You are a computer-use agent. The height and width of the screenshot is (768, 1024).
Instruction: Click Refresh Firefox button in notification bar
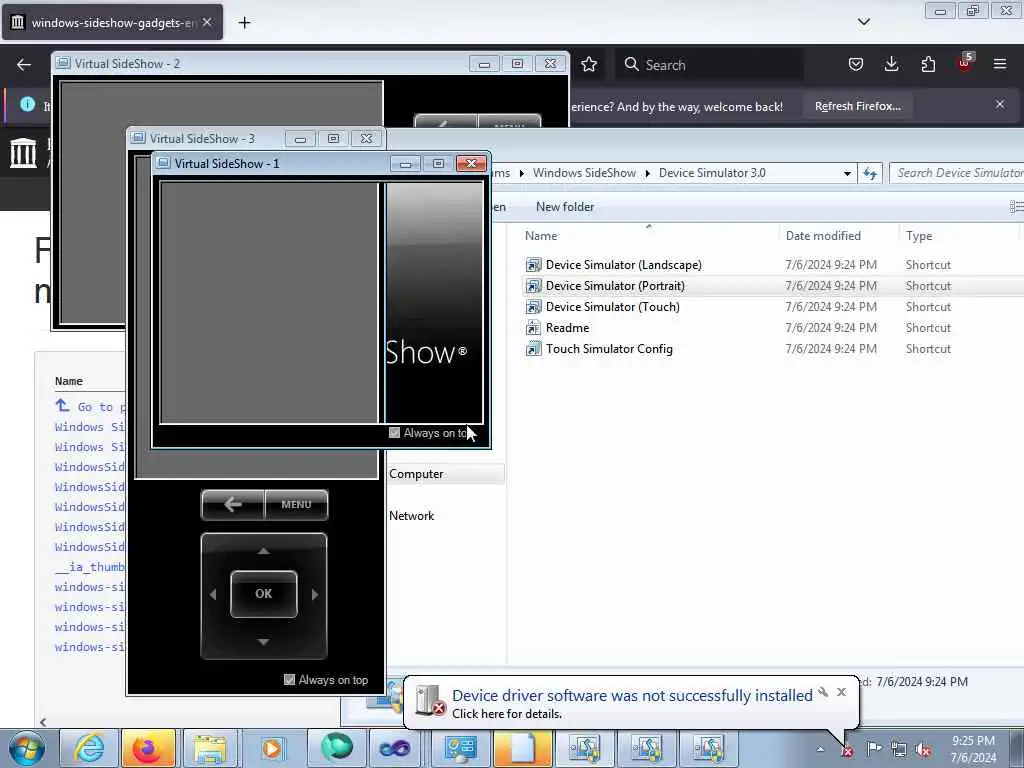857,106
